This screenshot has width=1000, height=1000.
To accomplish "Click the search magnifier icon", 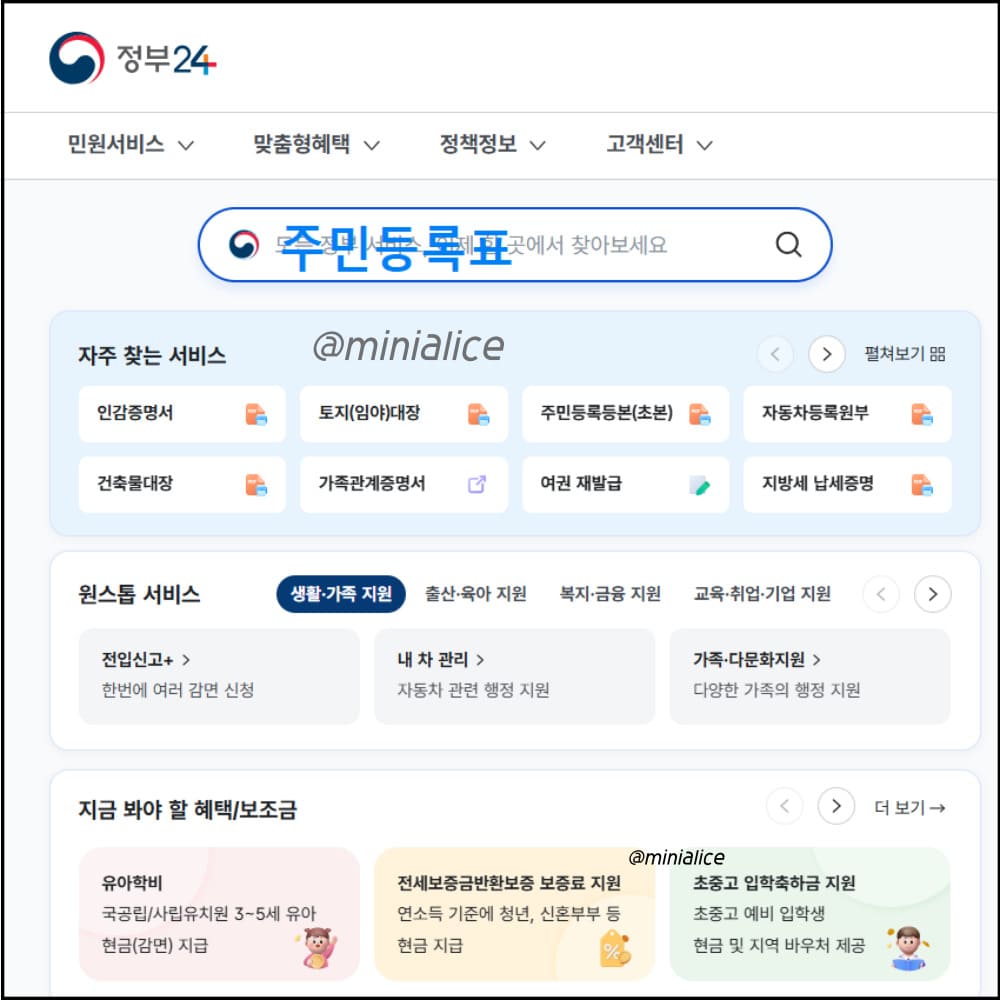I will [x=788, y=244].
